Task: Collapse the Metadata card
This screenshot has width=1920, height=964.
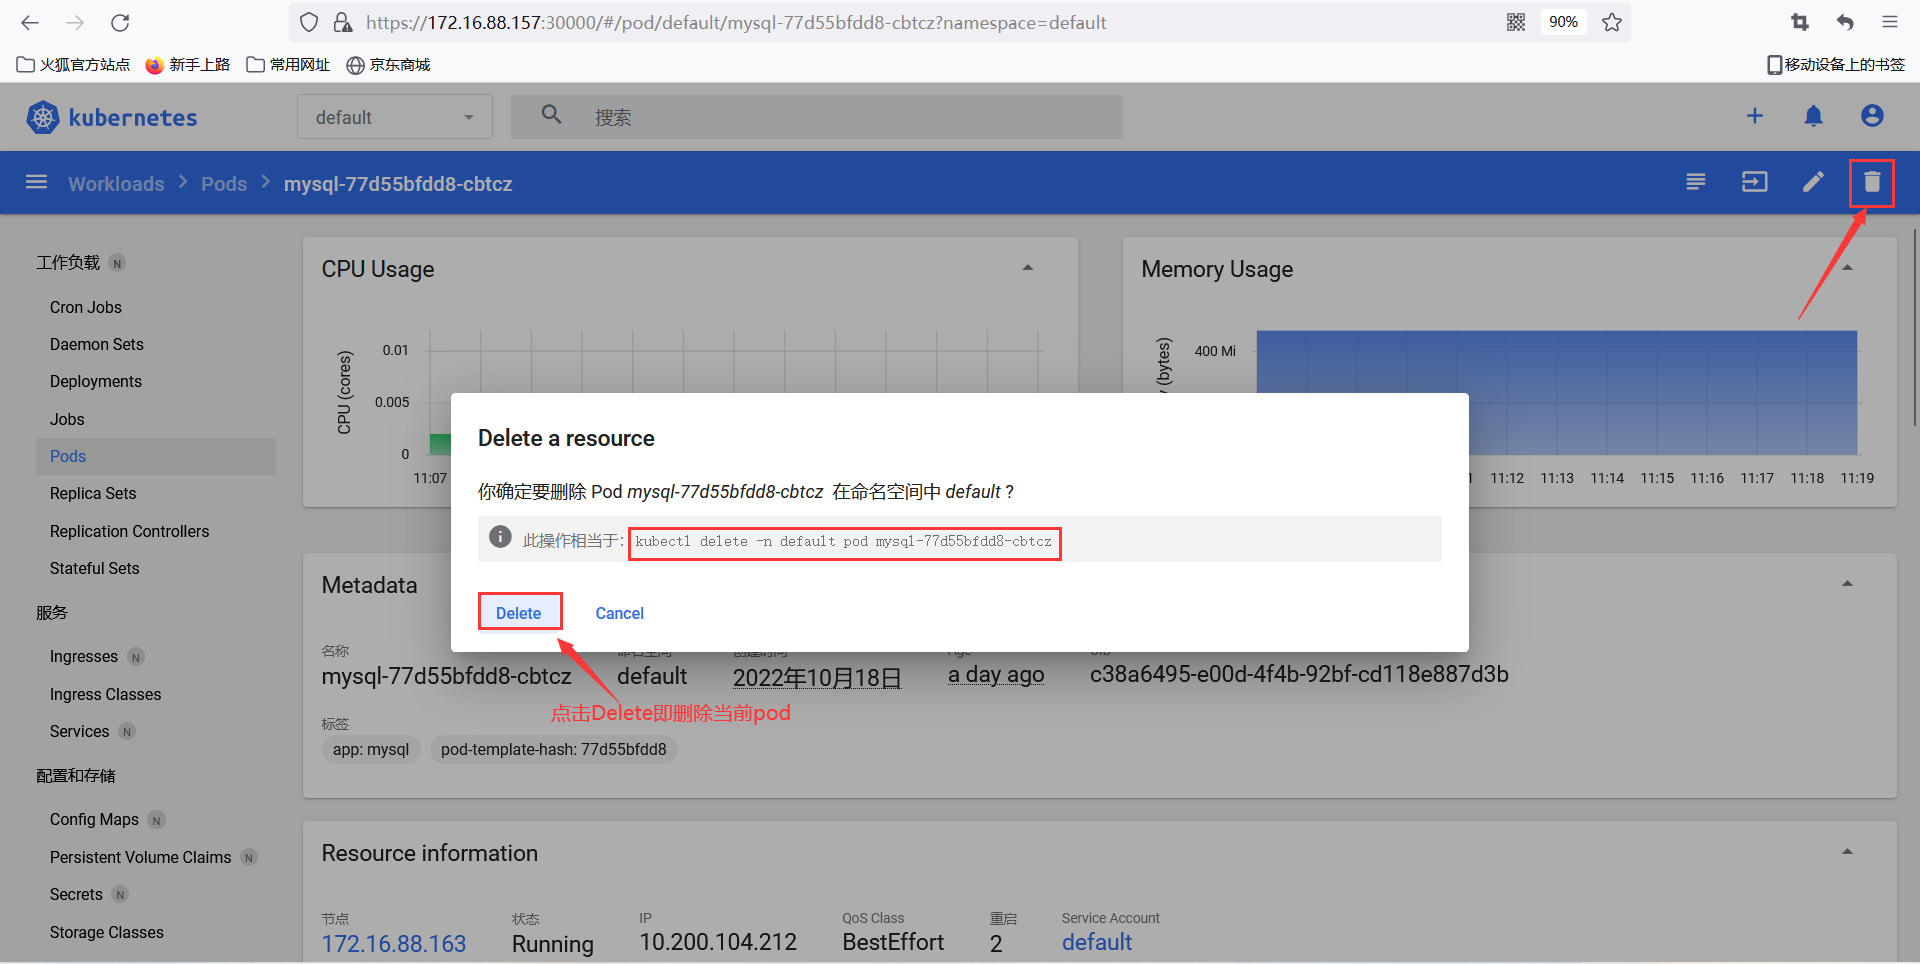Action: coord(1848,584)
